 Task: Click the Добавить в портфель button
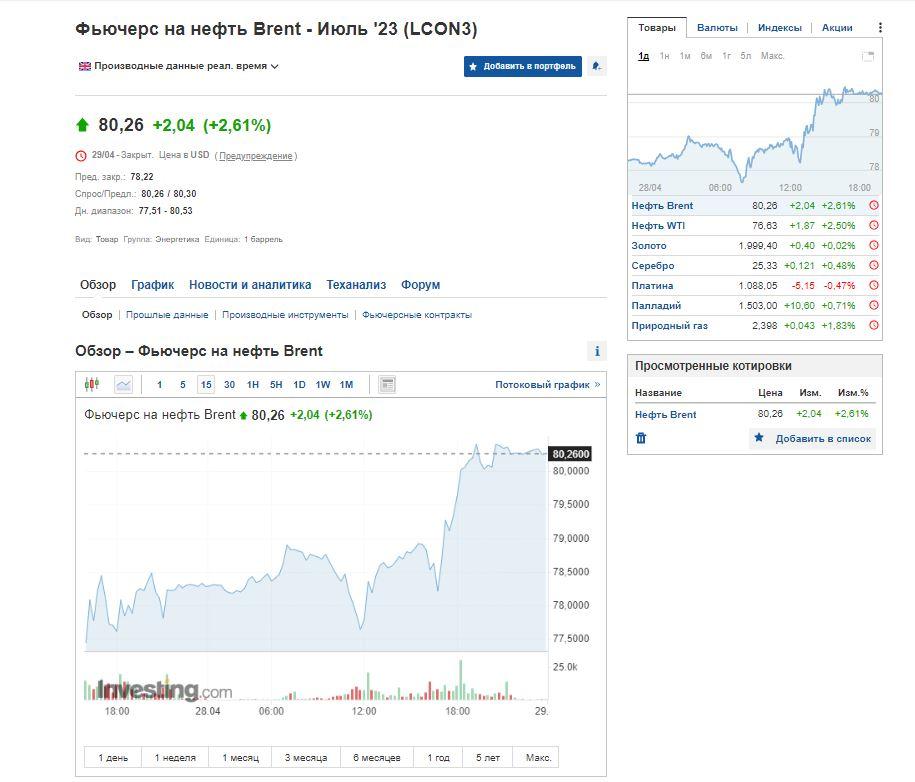tap(523, 66)
